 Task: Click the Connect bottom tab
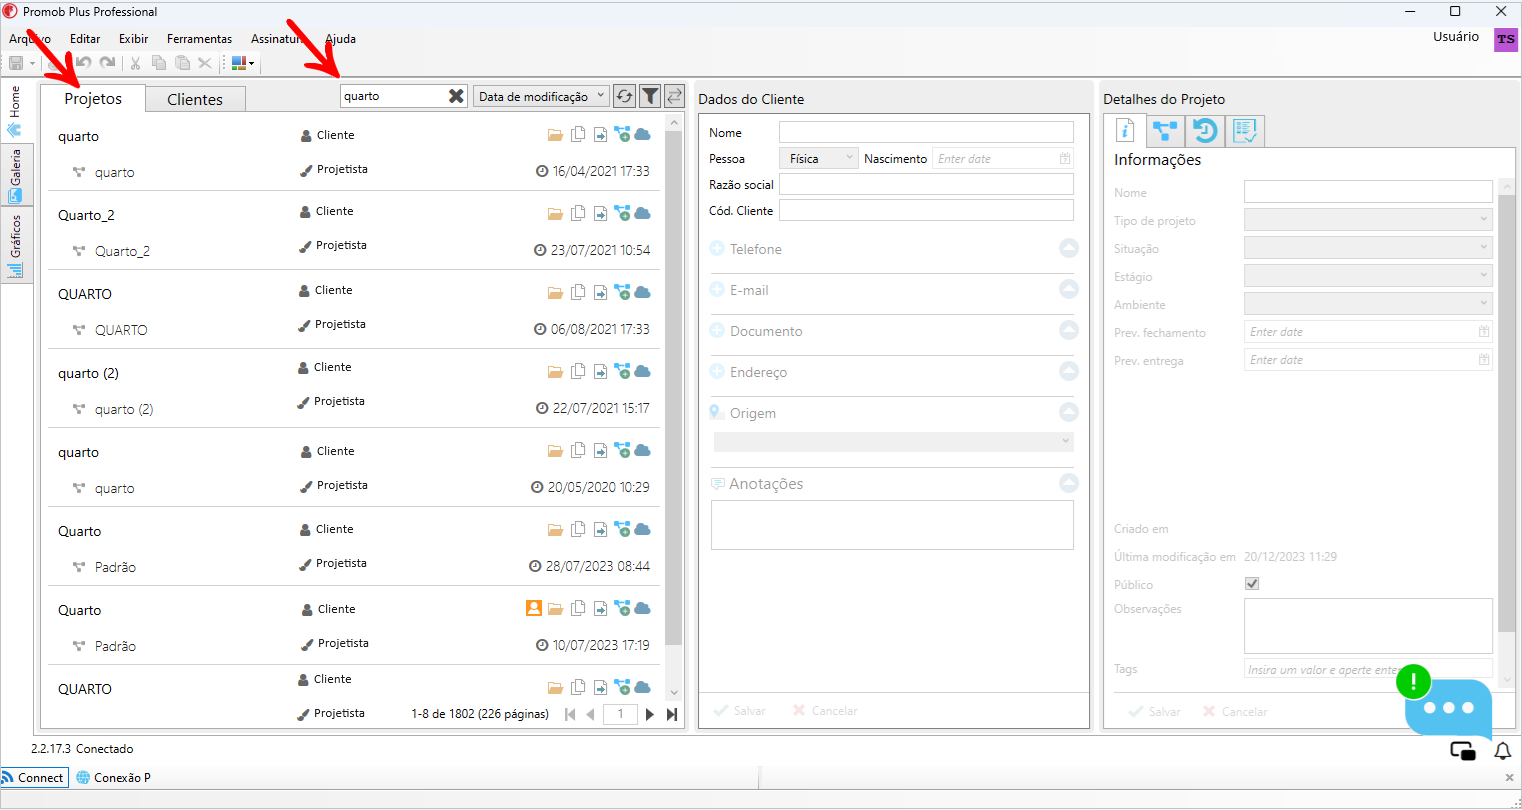[33, 777]
